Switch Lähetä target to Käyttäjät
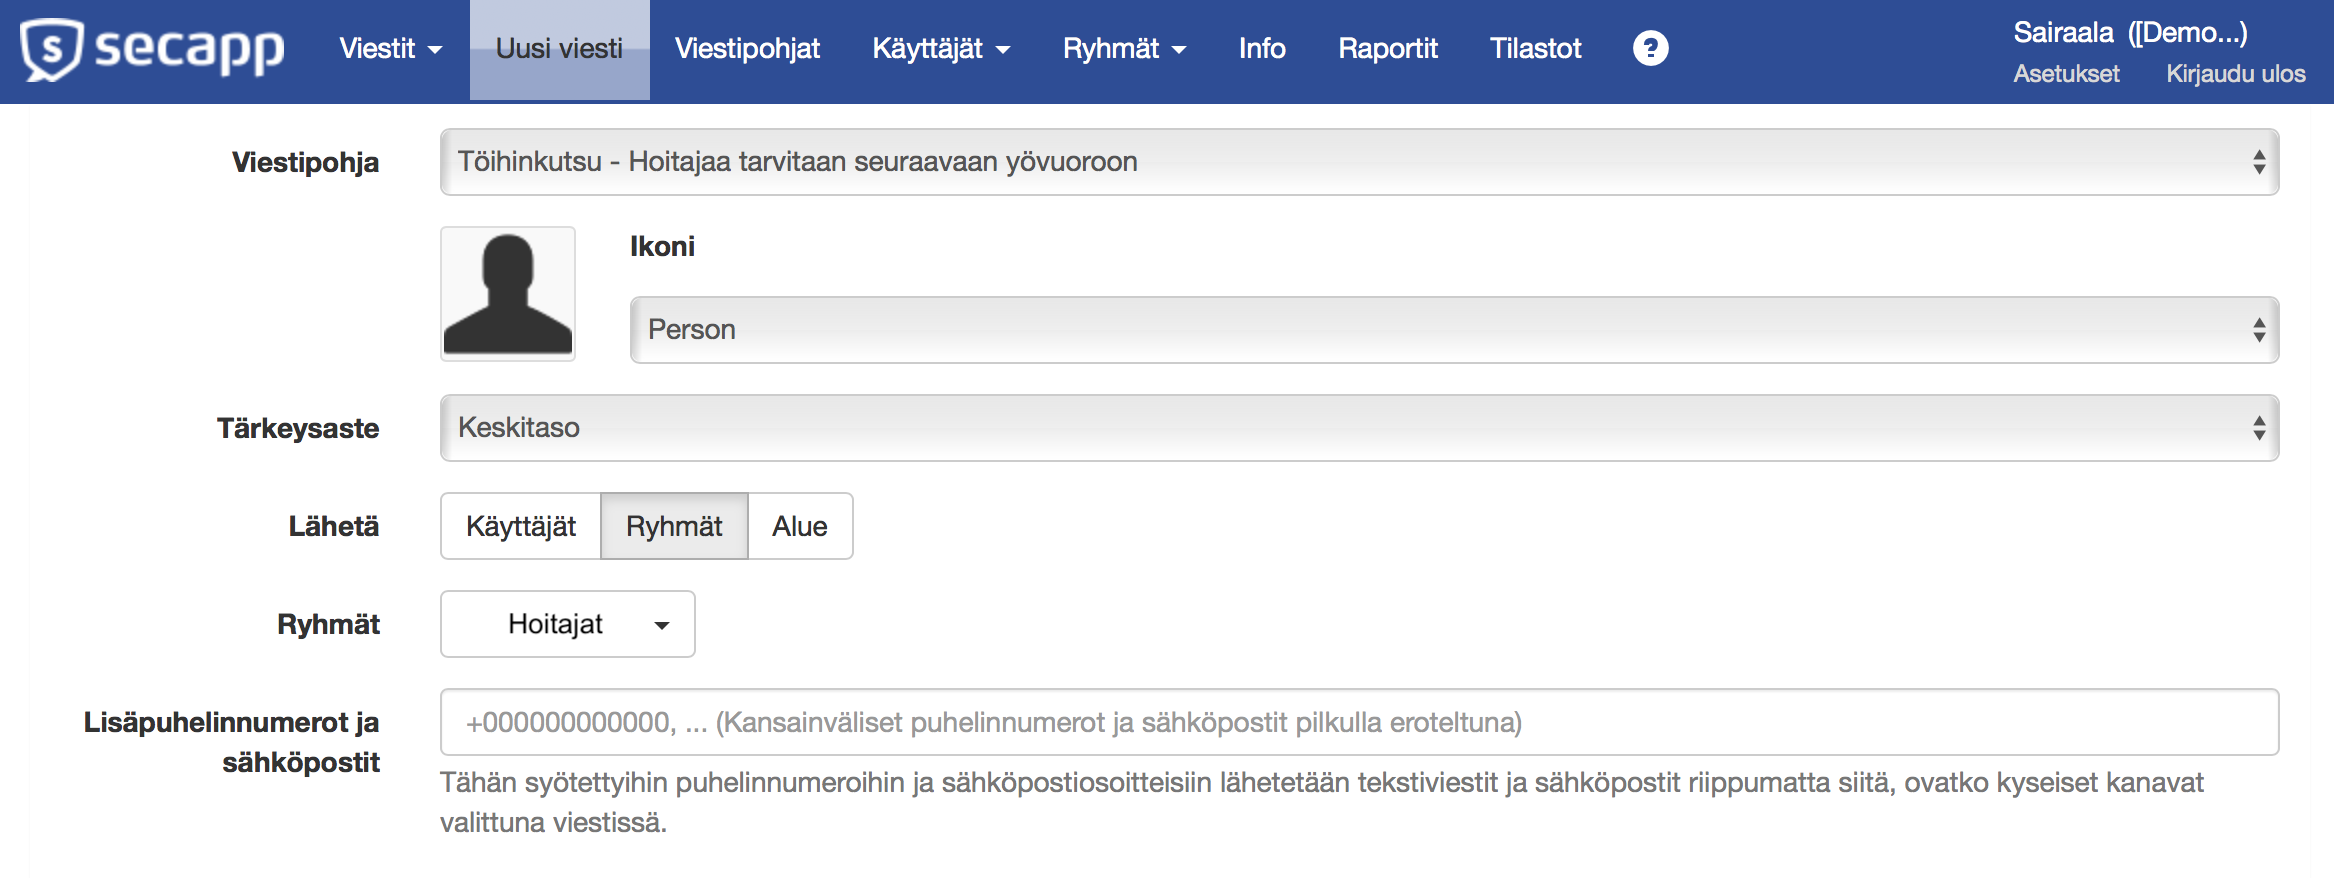Screen dimensions: 2334x878 [521, 526]
